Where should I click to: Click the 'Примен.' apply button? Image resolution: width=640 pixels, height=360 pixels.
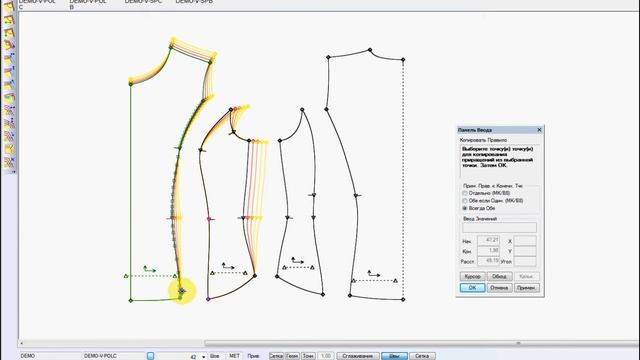pos(527,288)
